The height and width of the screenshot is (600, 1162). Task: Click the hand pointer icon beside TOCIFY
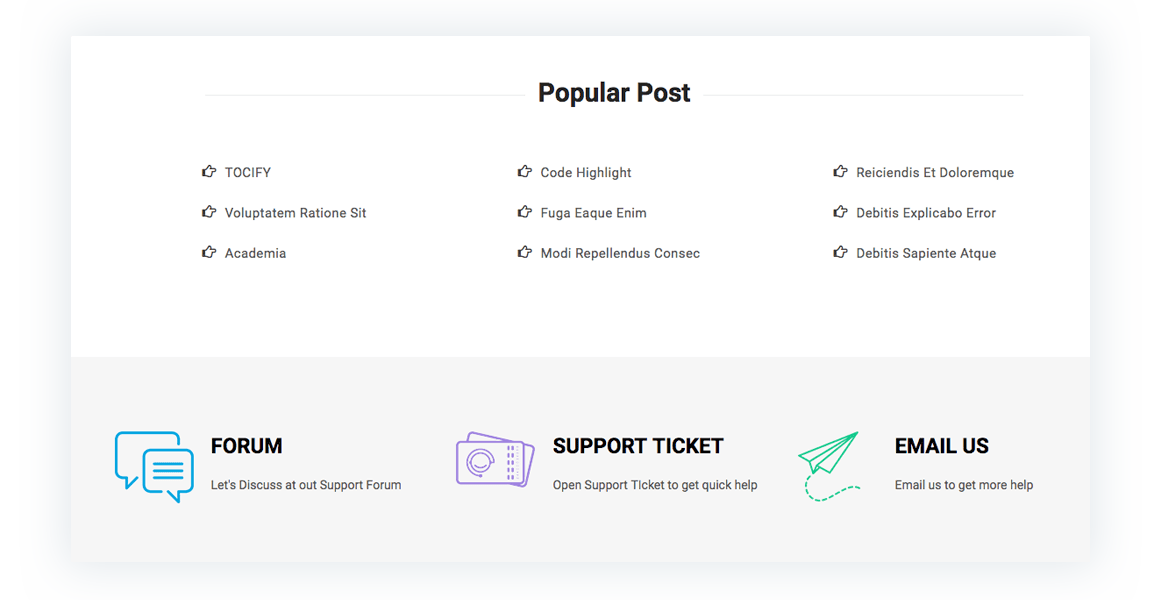coord(209,171)
